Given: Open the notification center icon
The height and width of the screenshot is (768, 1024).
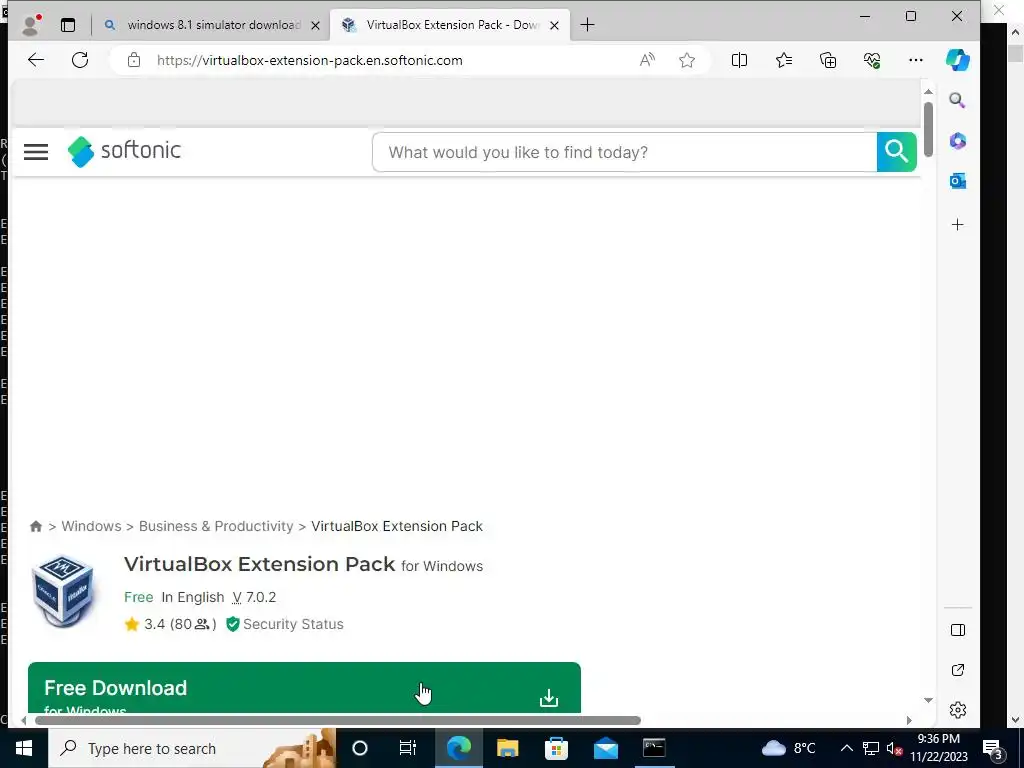Looking at the screenshot, I should [993, 749].
